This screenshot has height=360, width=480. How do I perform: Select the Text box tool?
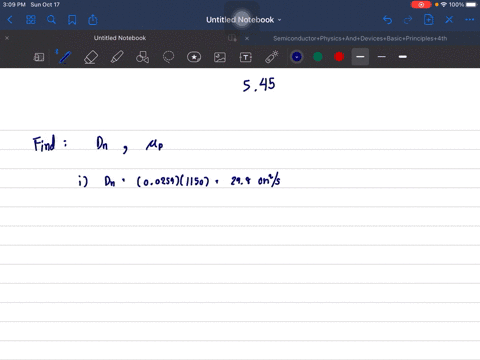(x=246, y=57)
